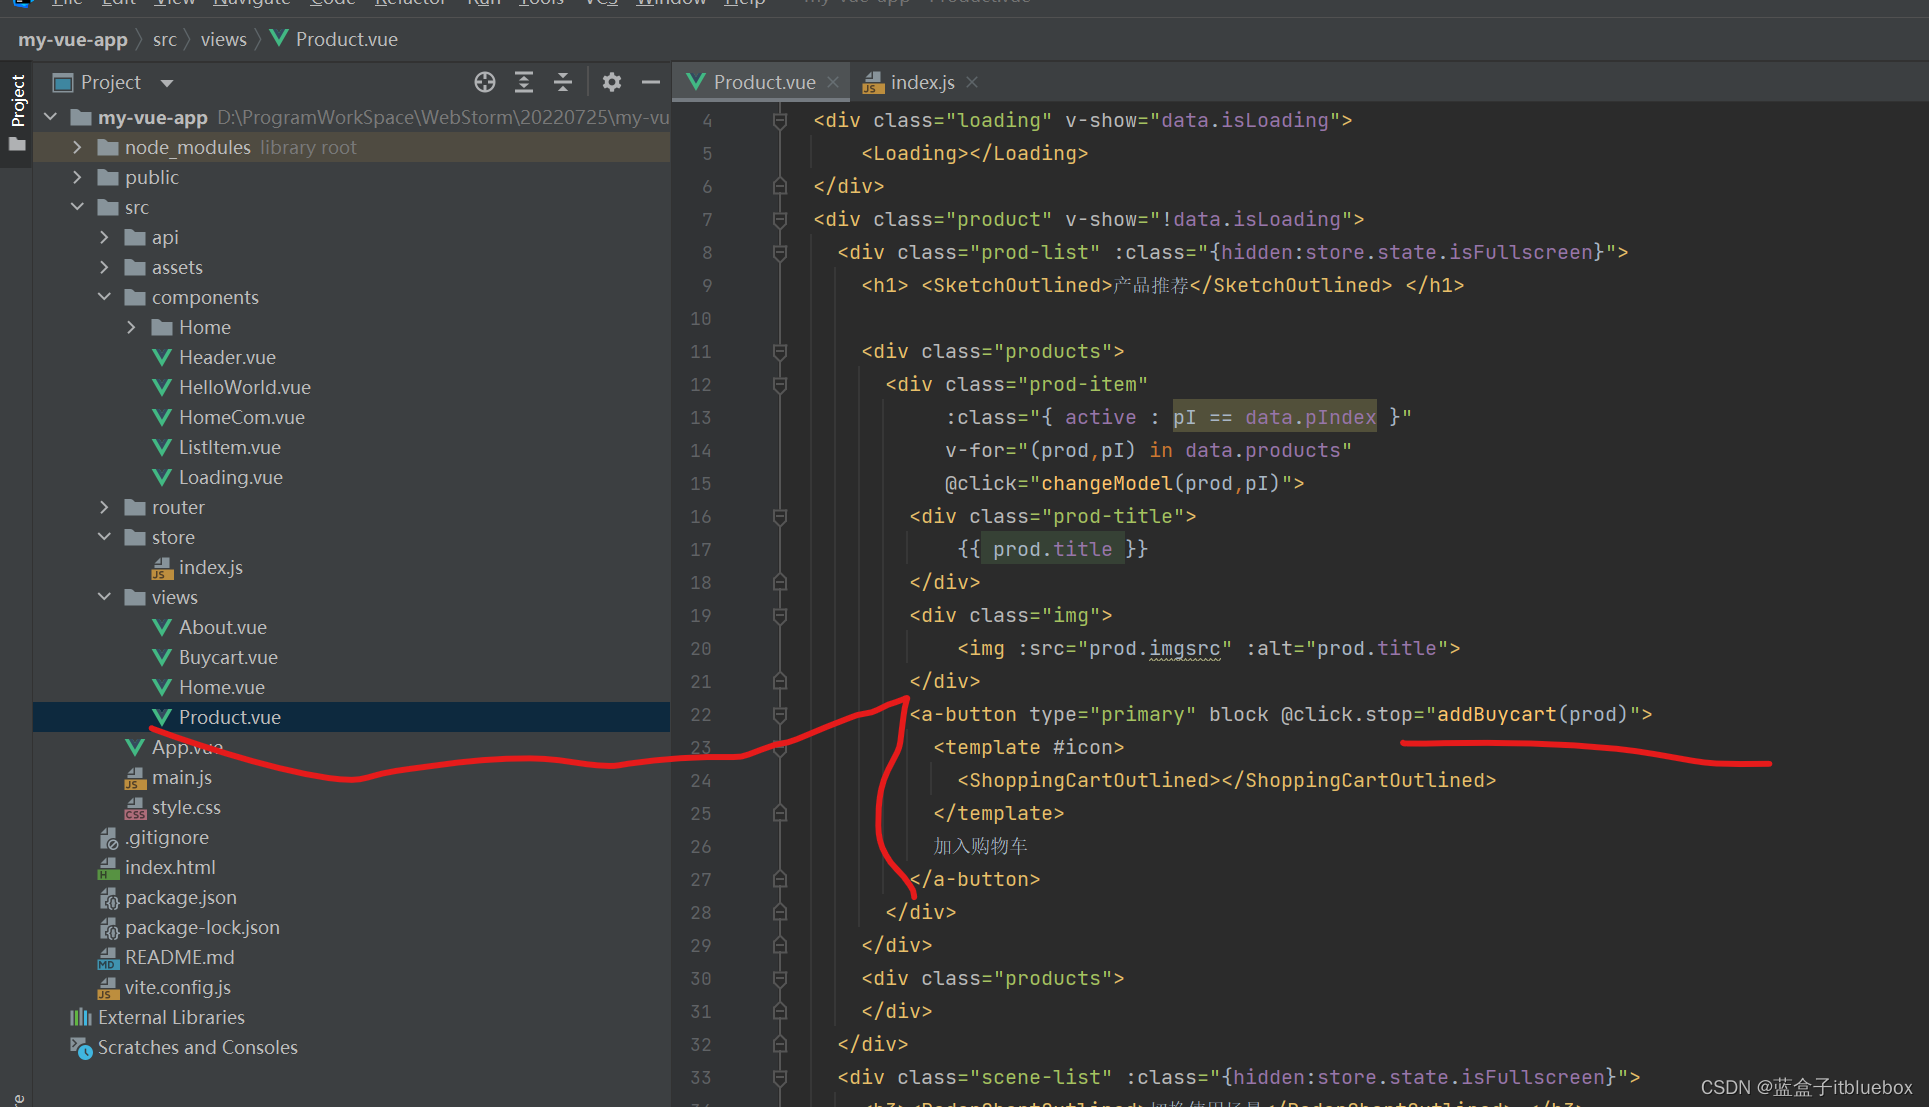This screenshot has width=1929, height=1107.
Task: Open the Project view dropdown arrow
Action: tap(167, 83)
